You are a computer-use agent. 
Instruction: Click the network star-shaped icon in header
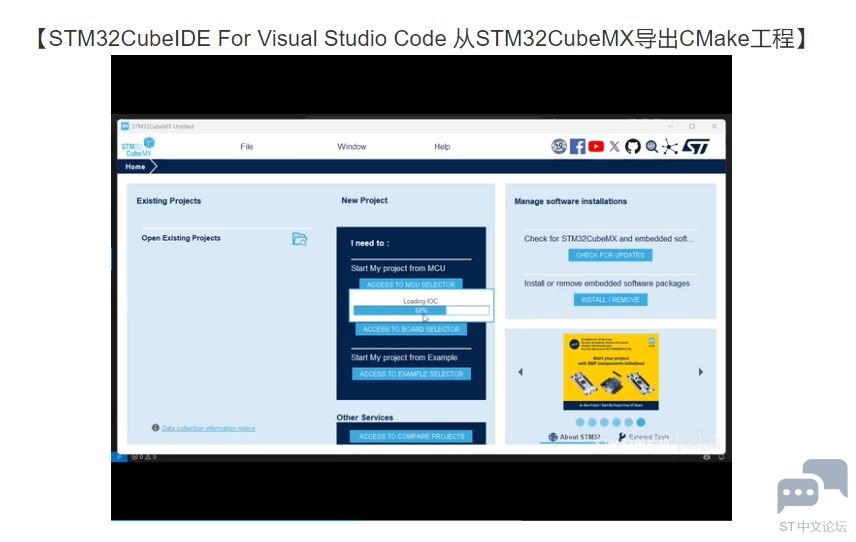(x=670, y=146)
